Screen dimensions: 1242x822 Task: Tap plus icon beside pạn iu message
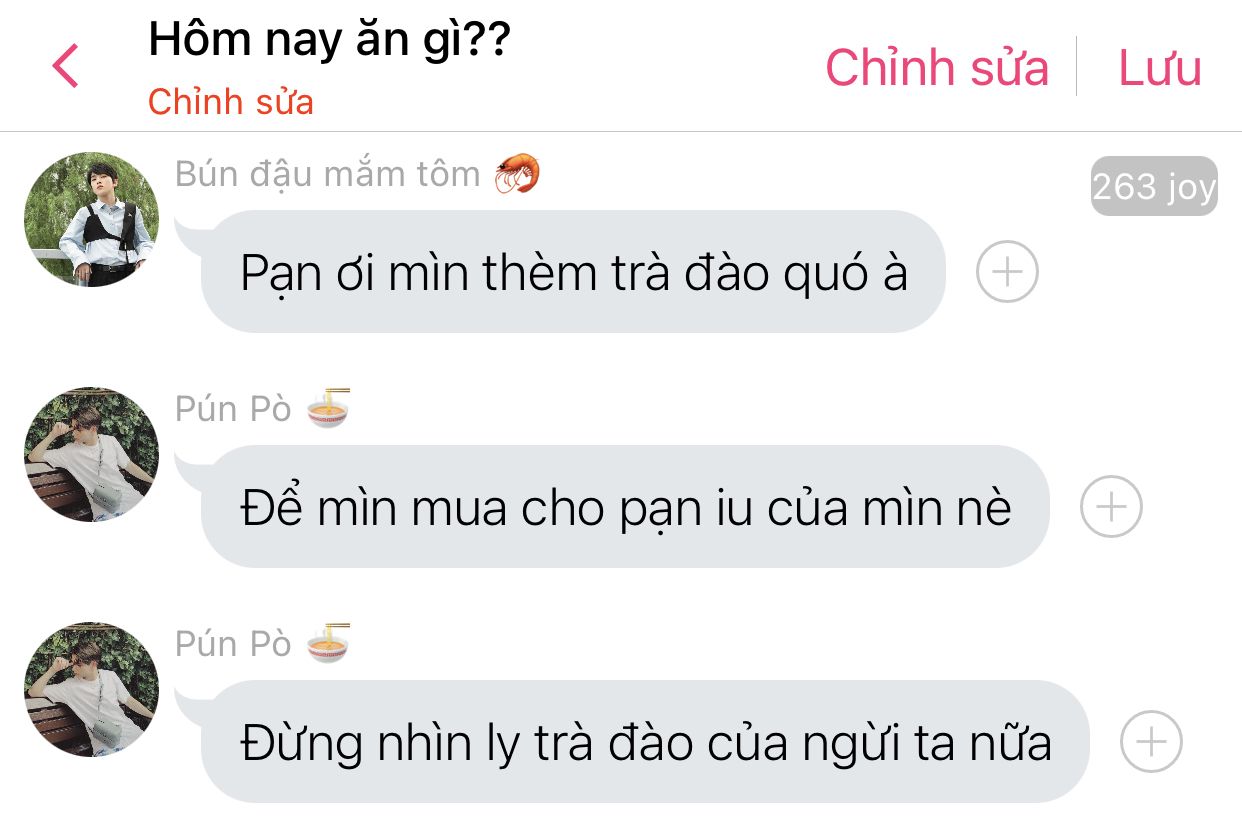[x=1111, y=507]
